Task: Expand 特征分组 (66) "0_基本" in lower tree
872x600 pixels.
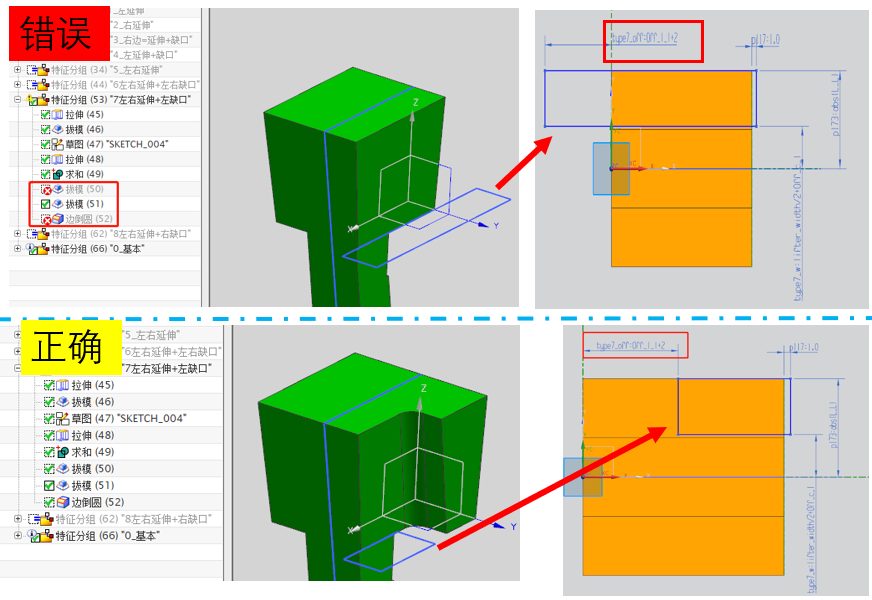Action: (x=18, y=536)
